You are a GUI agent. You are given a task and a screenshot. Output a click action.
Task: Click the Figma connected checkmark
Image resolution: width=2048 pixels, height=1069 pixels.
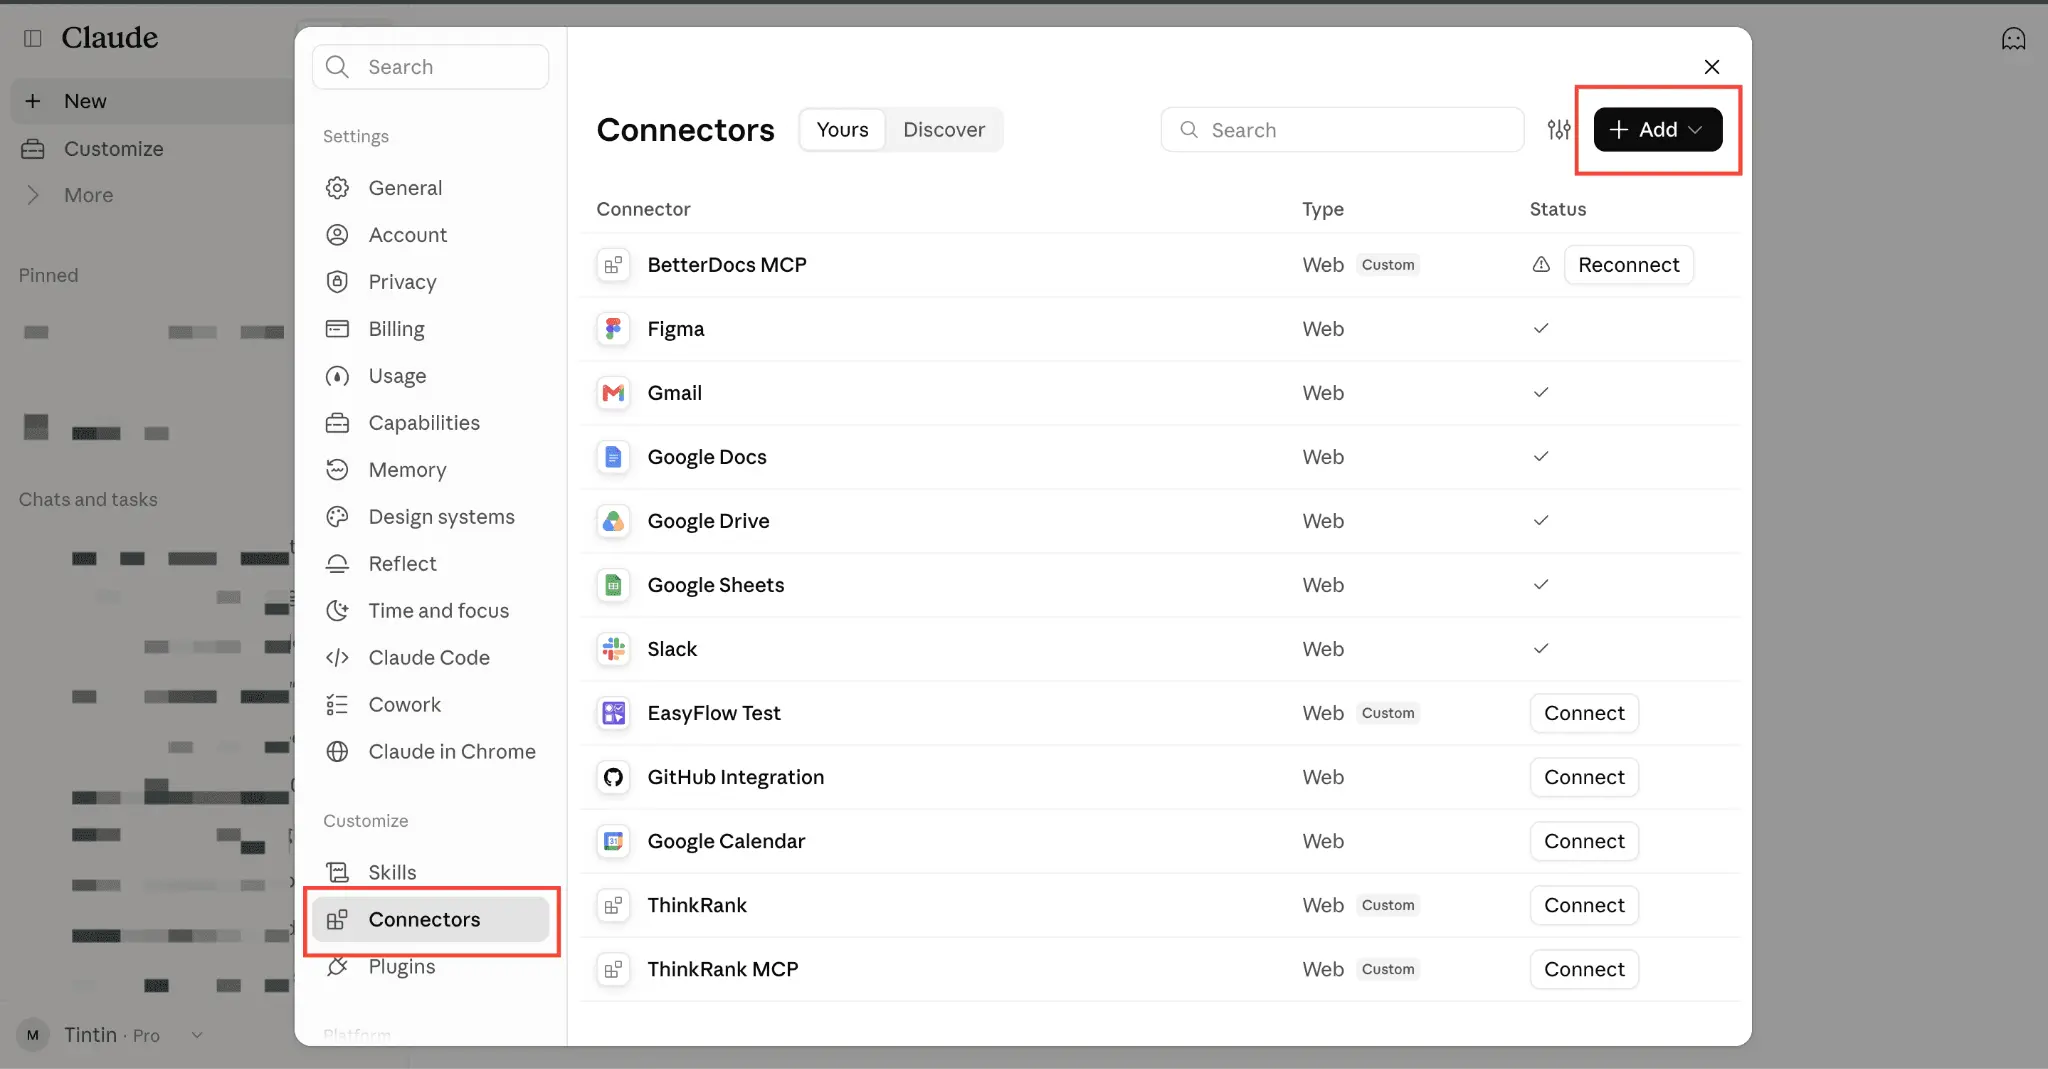(x=1541, y=329)
